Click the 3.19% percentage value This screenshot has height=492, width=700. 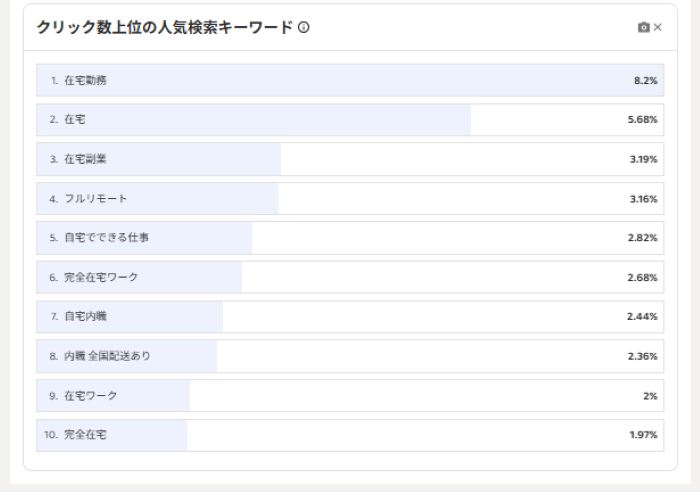642,159
